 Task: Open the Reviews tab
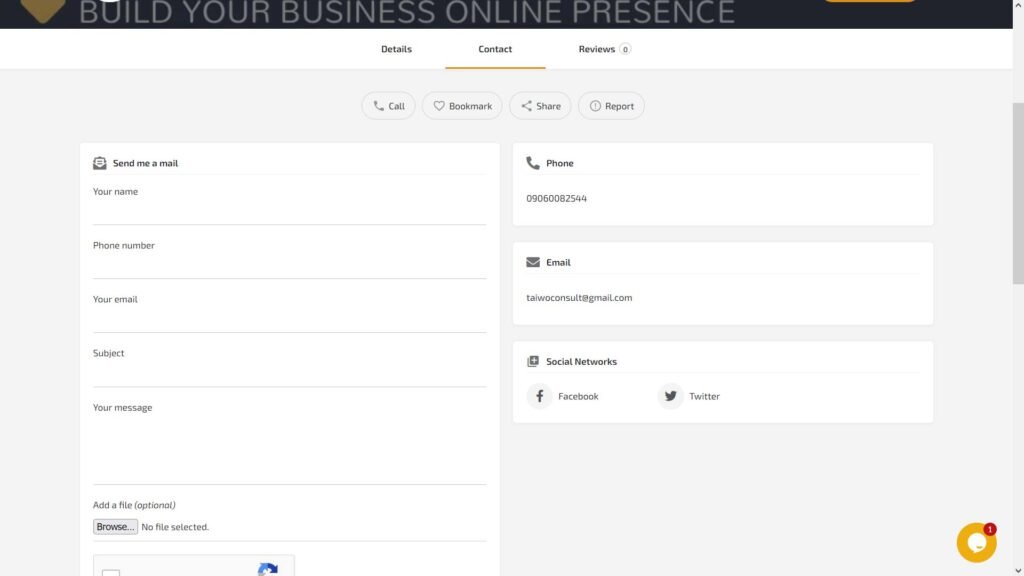[x=597, y=48]
